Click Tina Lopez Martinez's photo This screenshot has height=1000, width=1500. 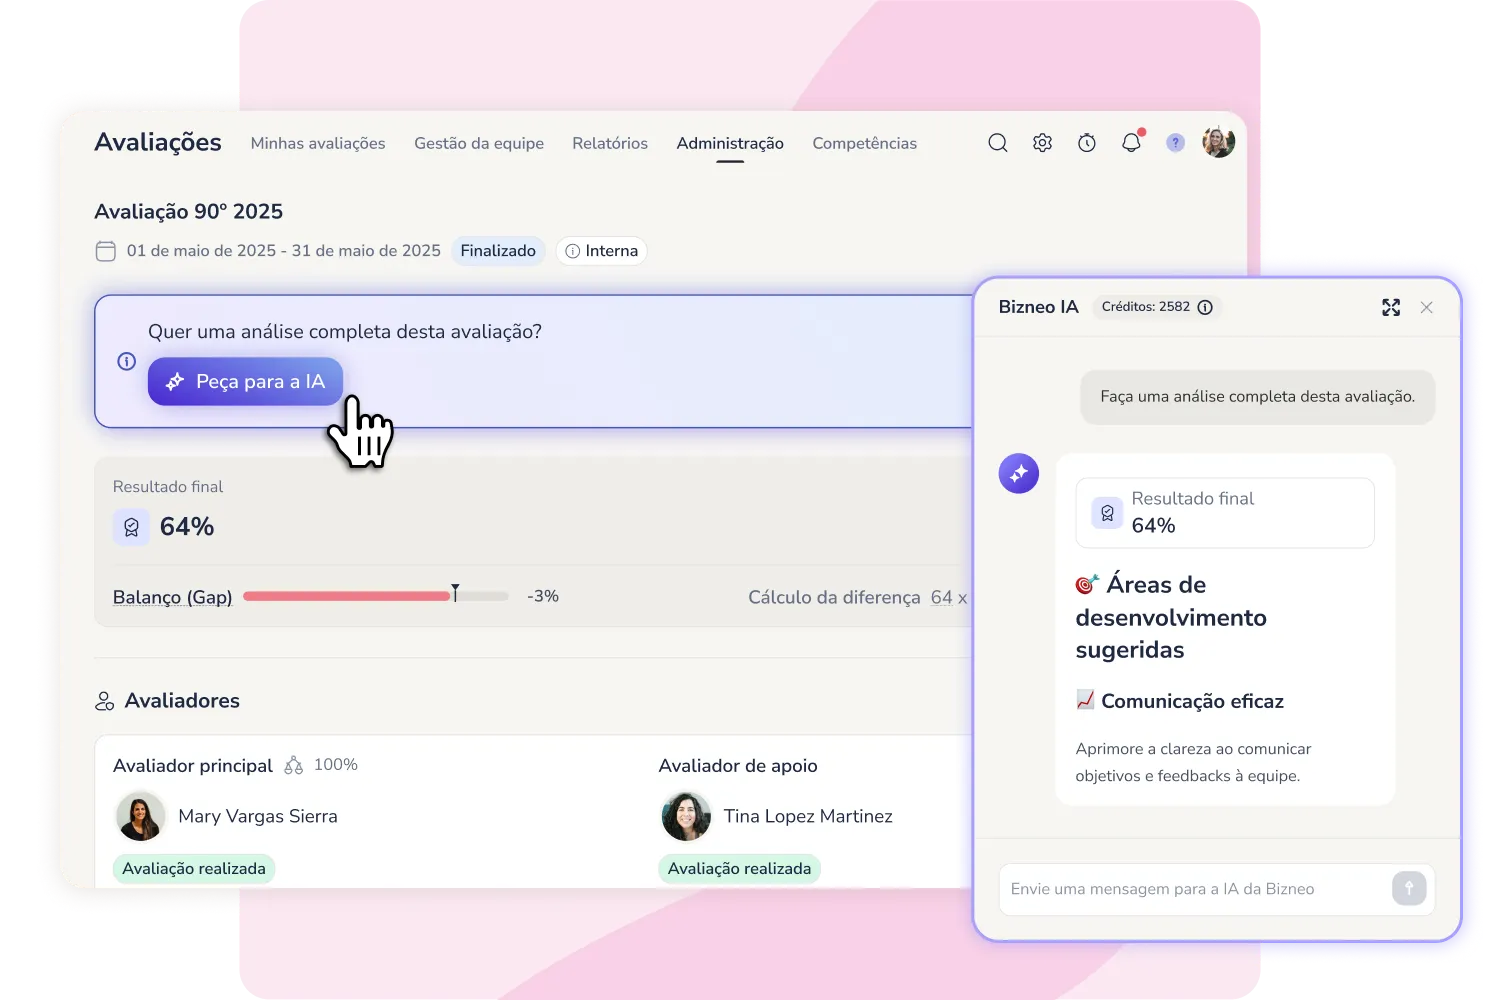click(x=686, y=816)
